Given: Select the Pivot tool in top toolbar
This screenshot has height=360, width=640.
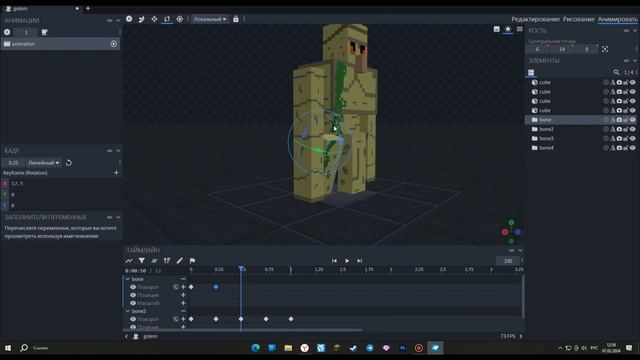Looking at the screenshot, I should click(x=180, y=19).
